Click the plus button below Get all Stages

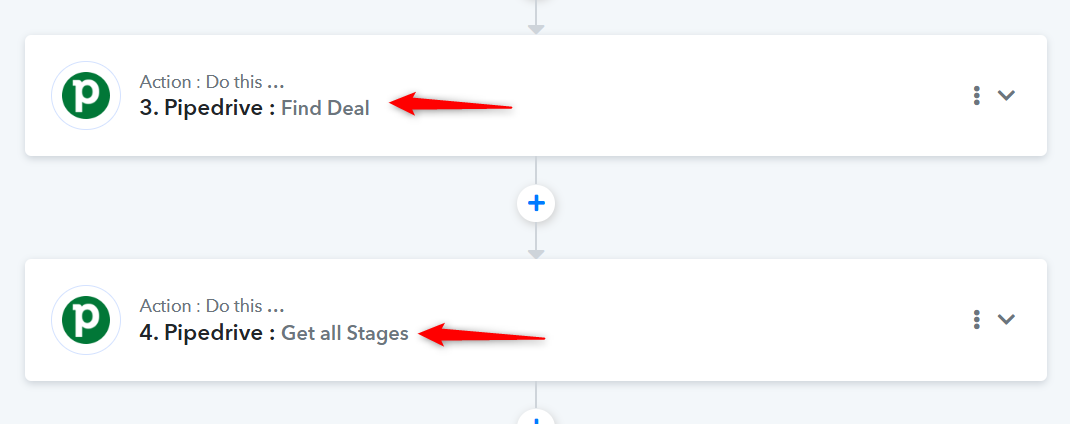tap(536, 418)
